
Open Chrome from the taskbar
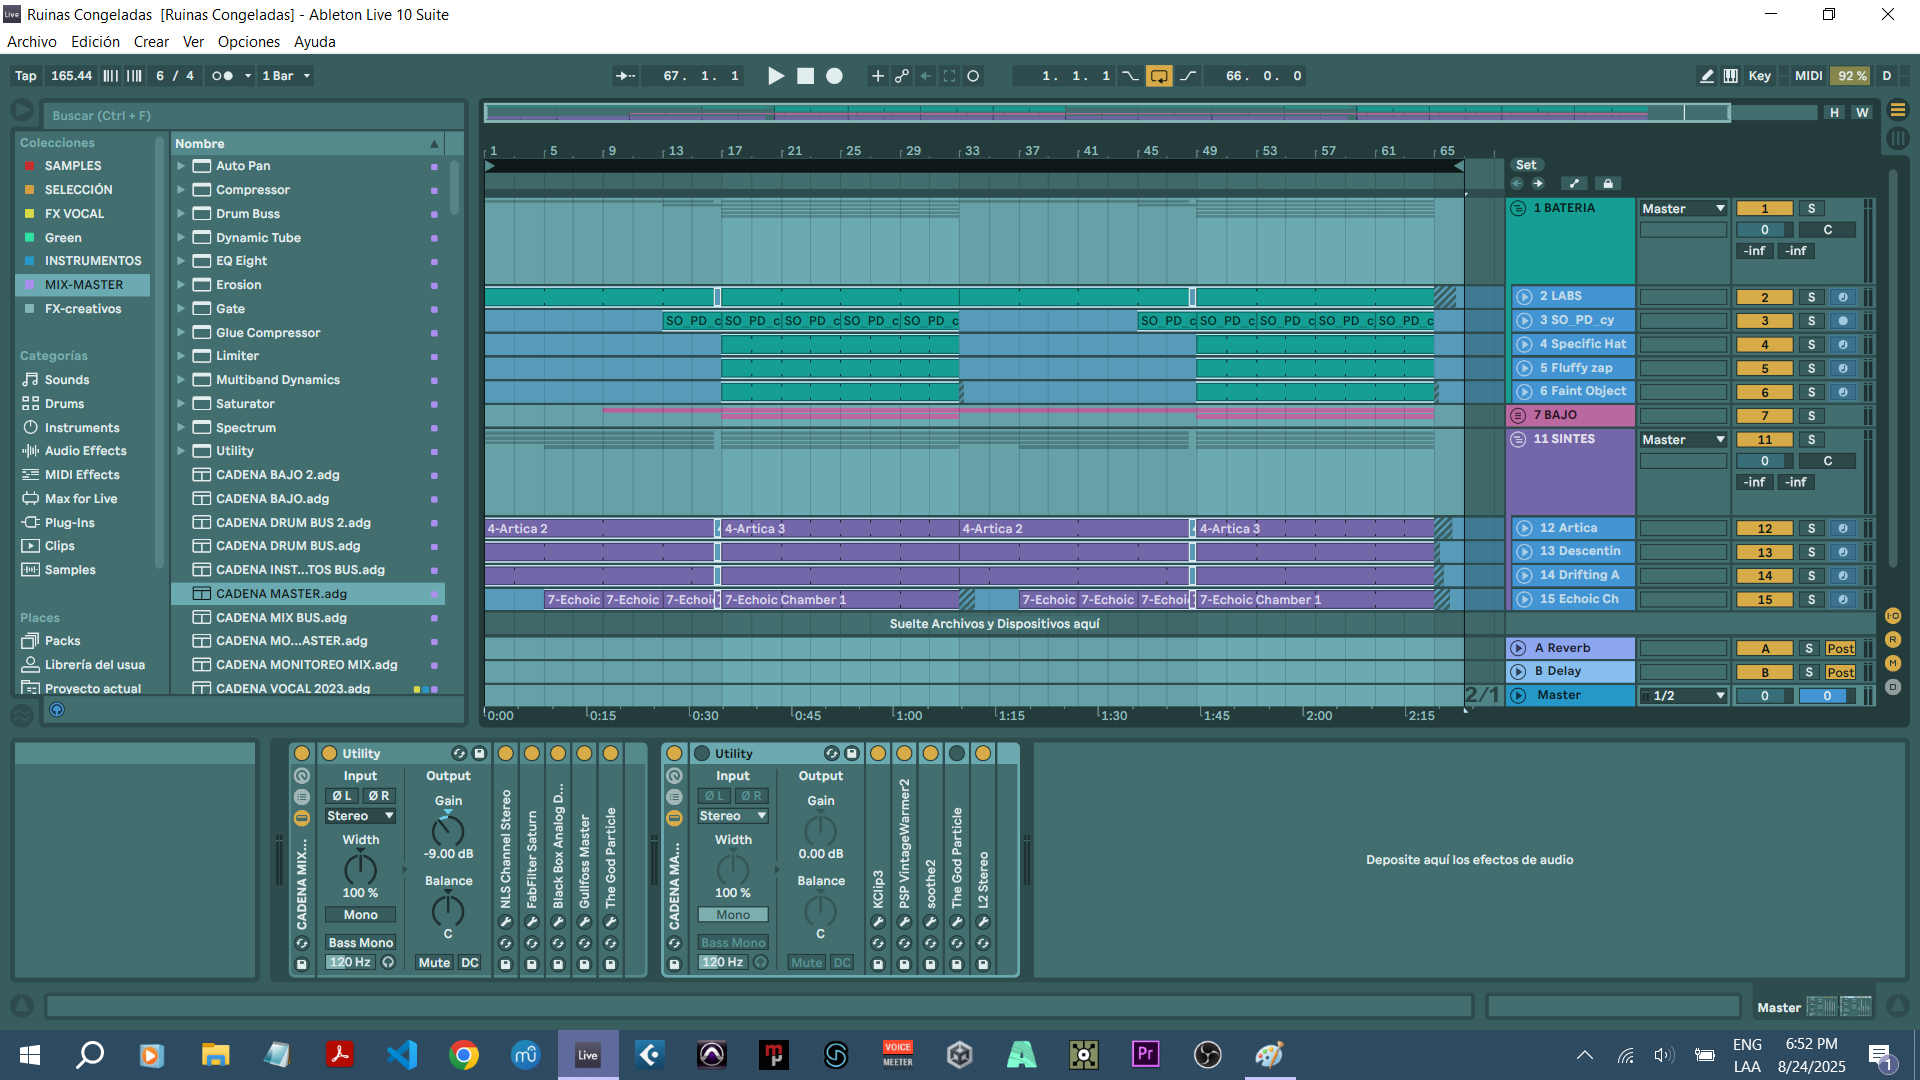(x=464, y=1054)
